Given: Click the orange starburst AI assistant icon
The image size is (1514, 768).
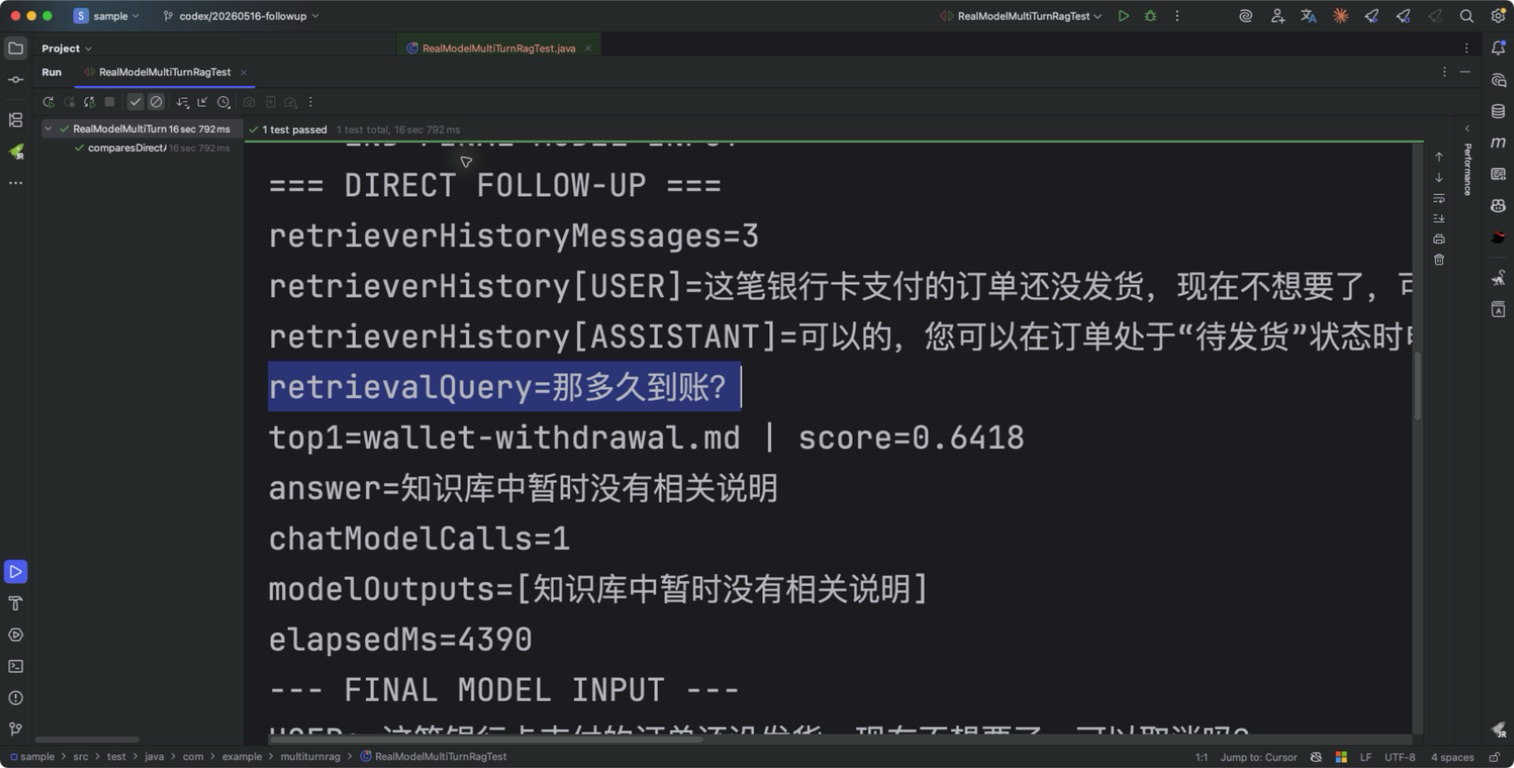Looking at the screenshot, I should pos(1340,16).
